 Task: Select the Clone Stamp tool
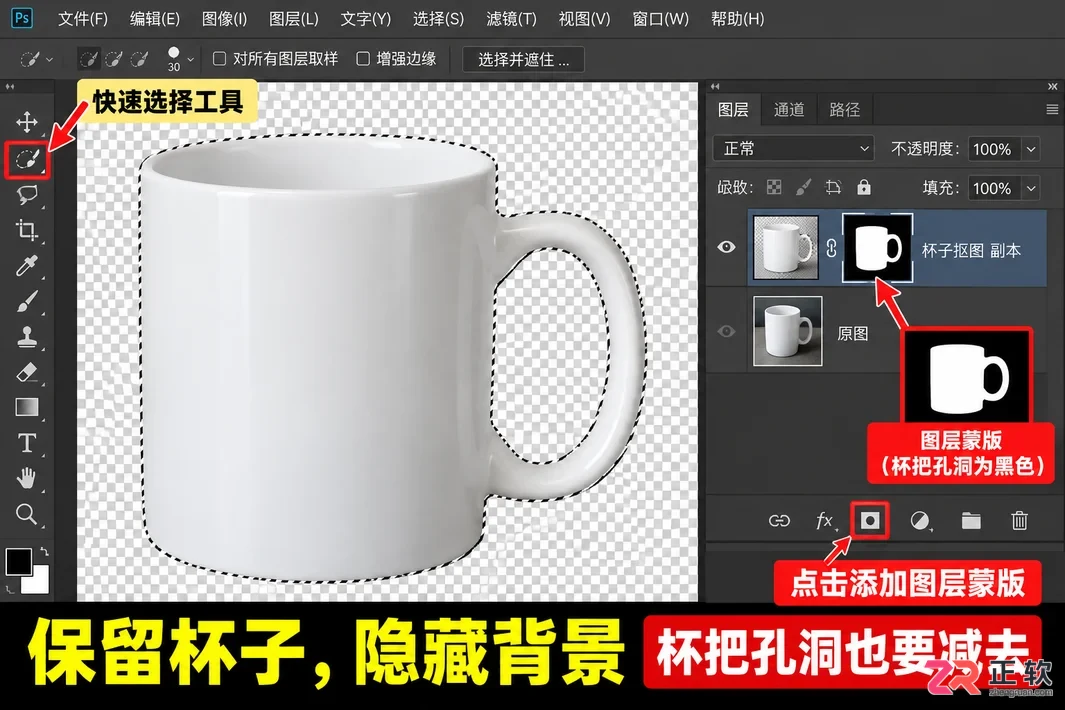click(26, 336)
